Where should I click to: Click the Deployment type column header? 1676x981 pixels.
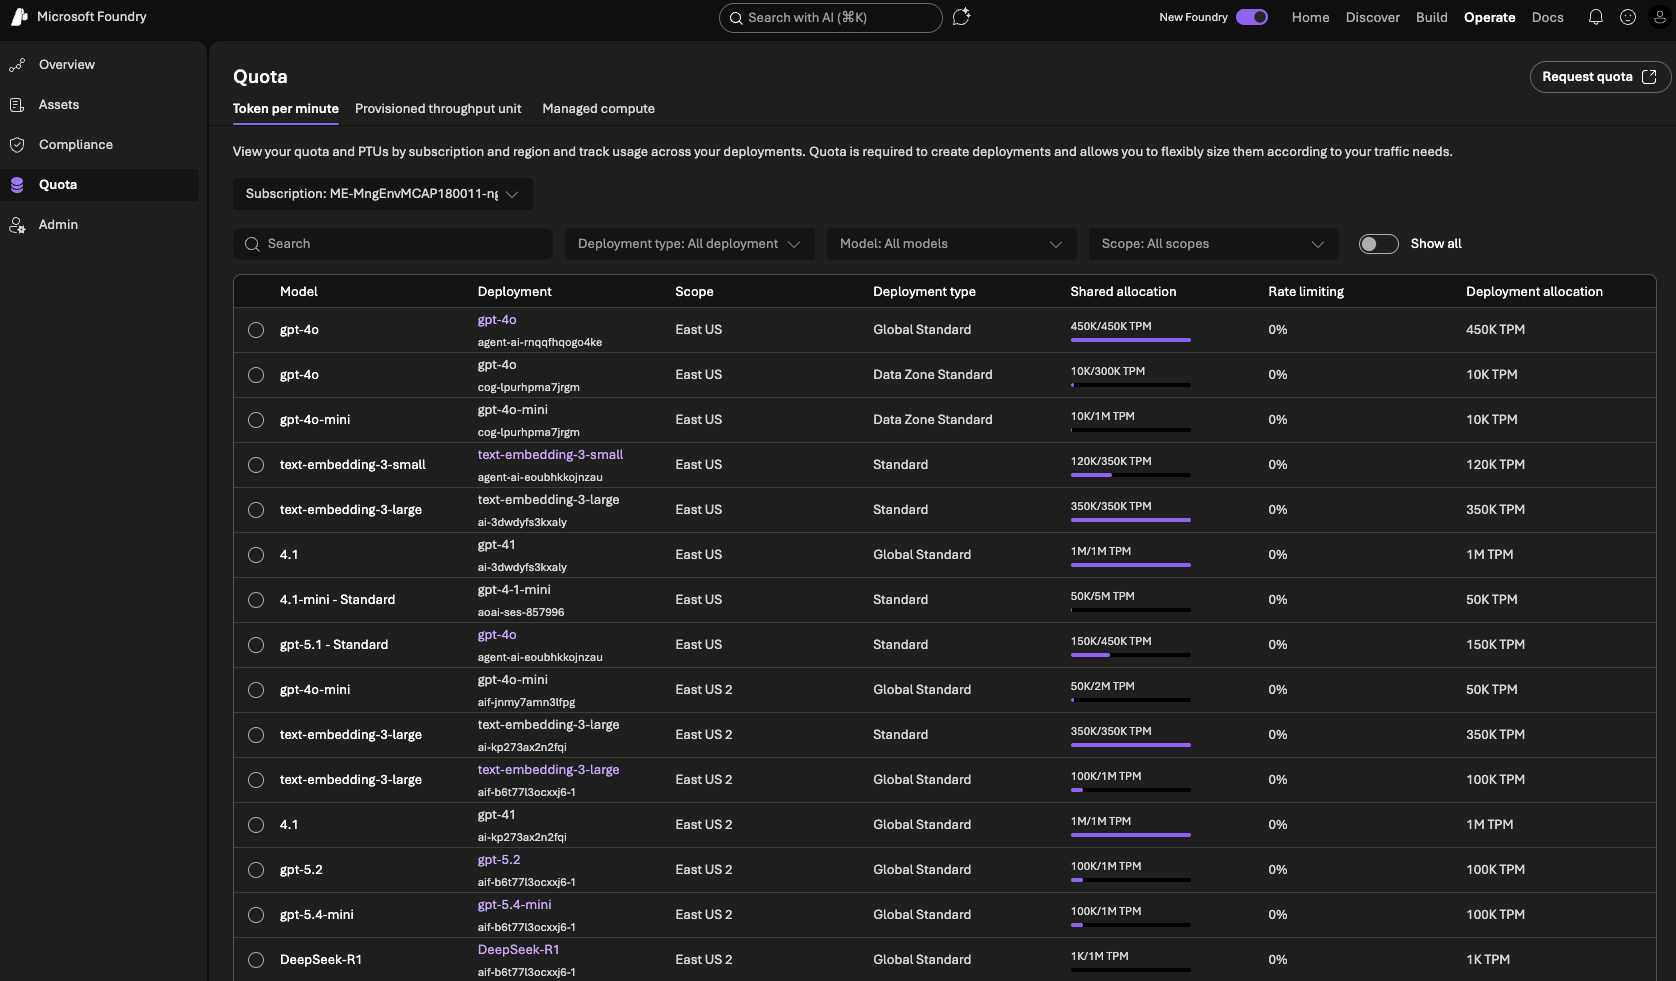coord(924,292)
